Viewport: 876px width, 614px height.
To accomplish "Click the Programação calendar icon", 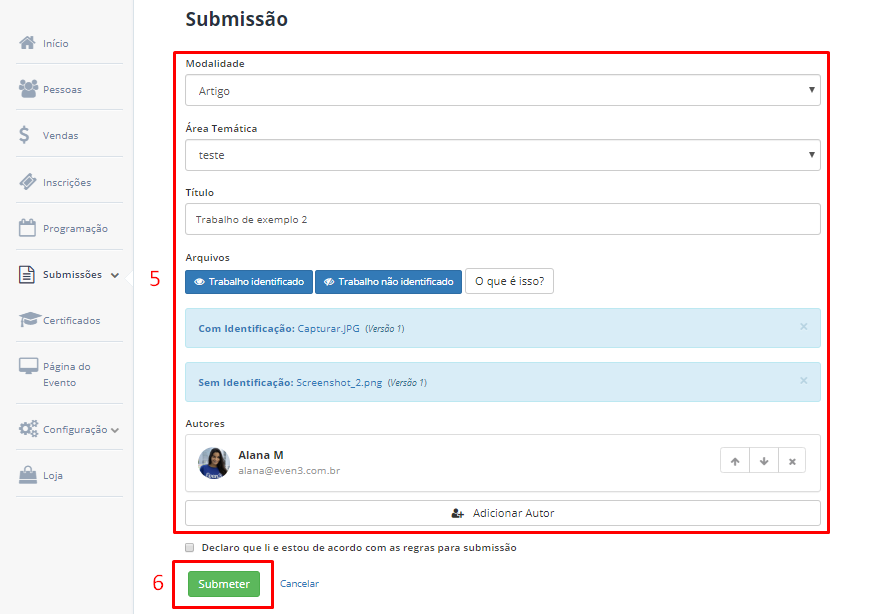I will click(27, 227).
